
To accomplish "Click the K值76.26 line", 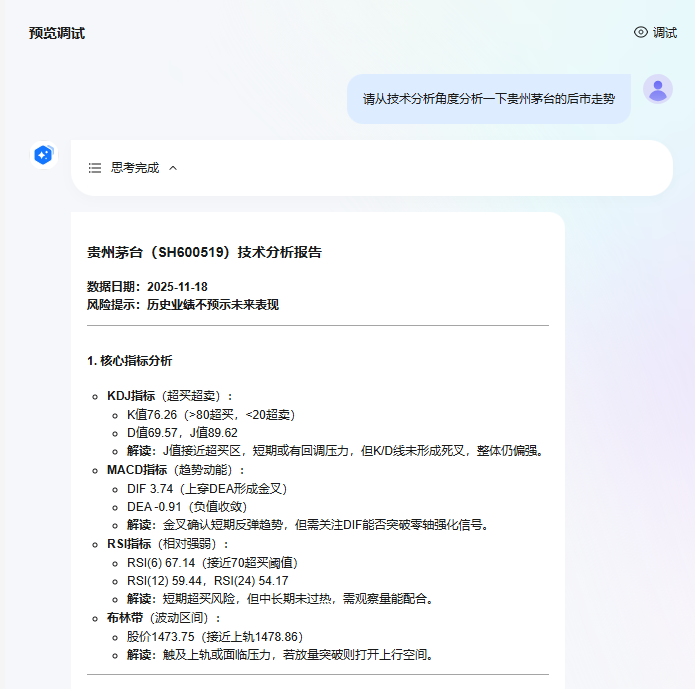I will (x=211, y=415).
